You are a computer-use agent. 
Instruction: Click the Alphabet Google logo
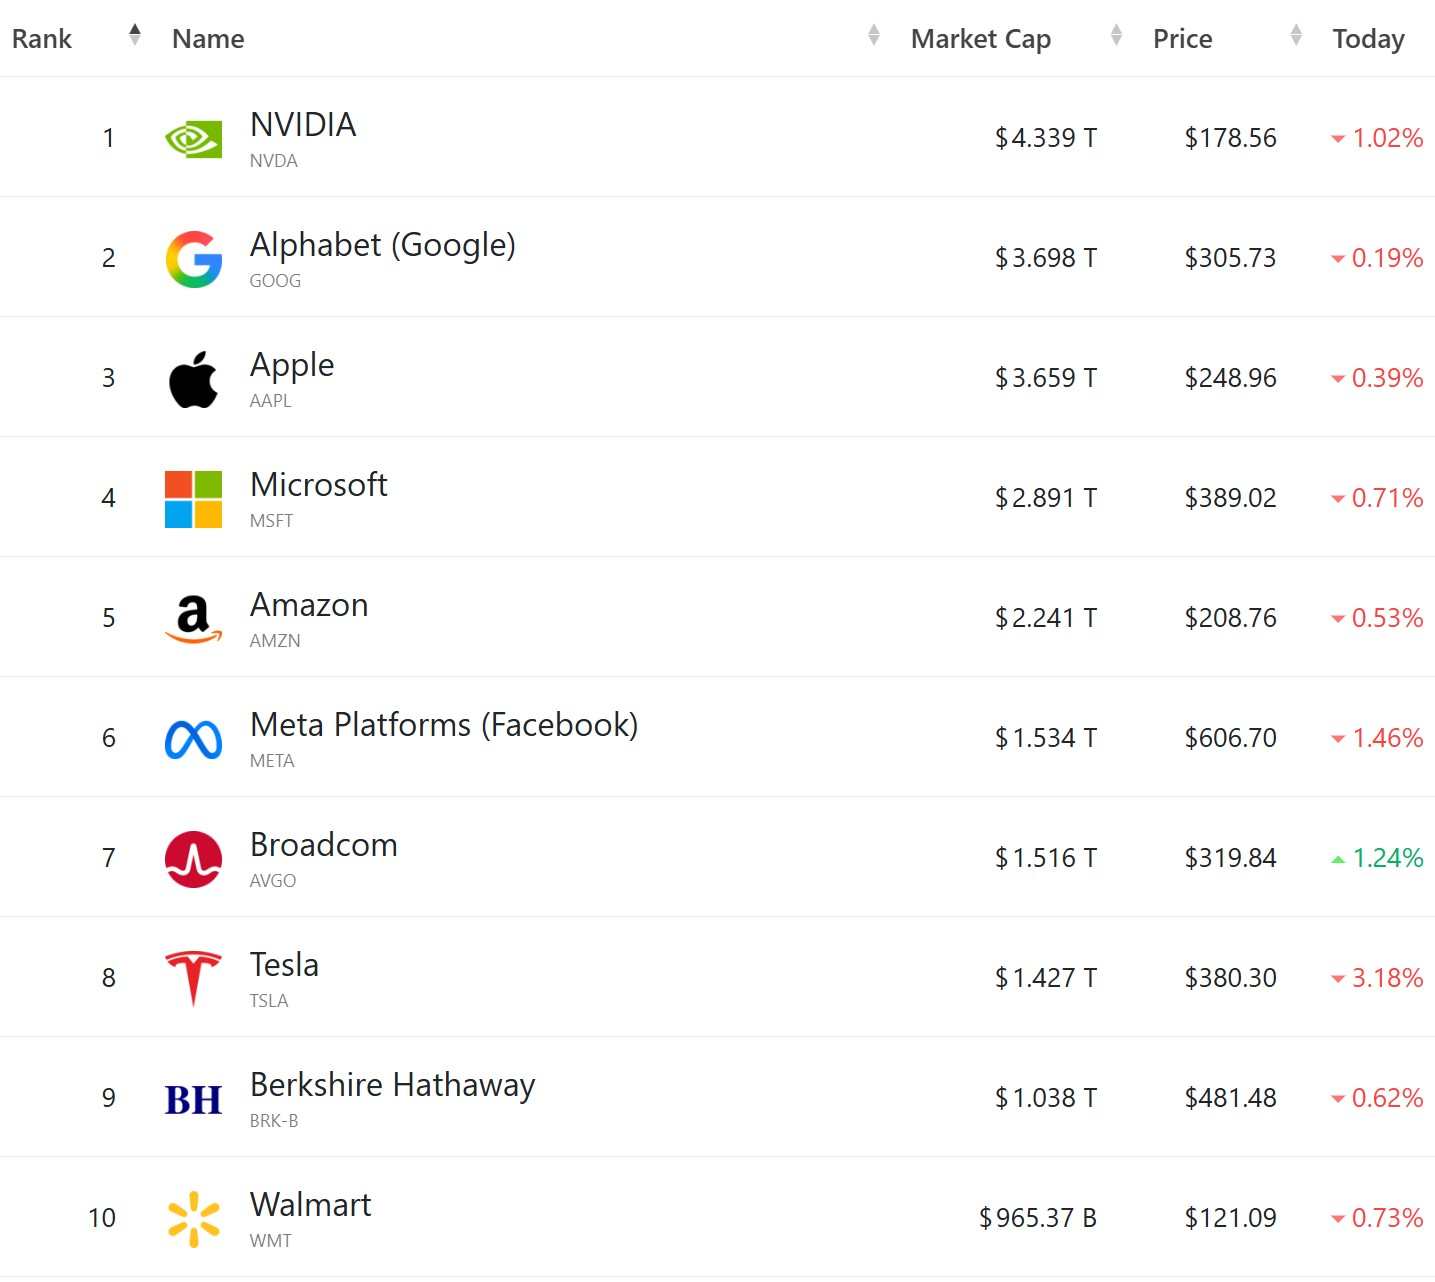(193, 259)
